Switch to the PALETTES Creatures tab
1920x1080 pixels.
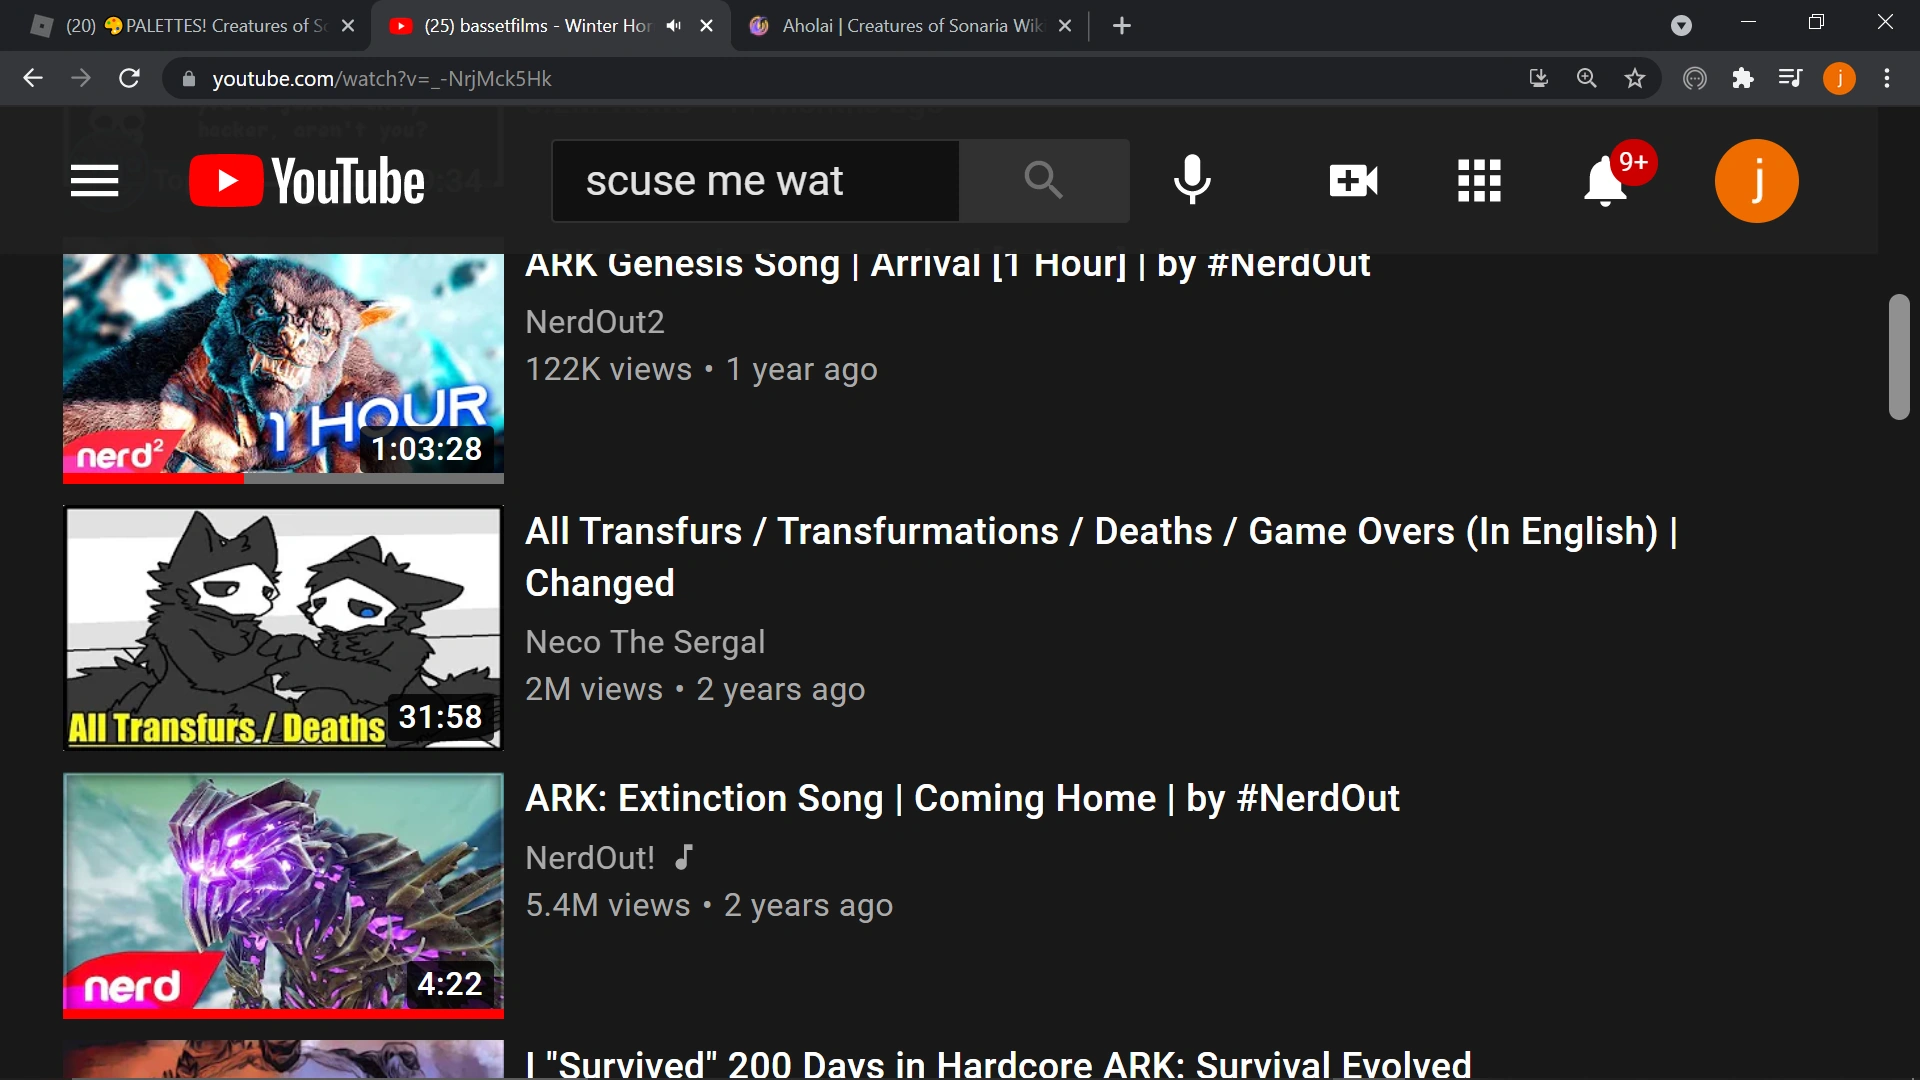click(190, 26)
